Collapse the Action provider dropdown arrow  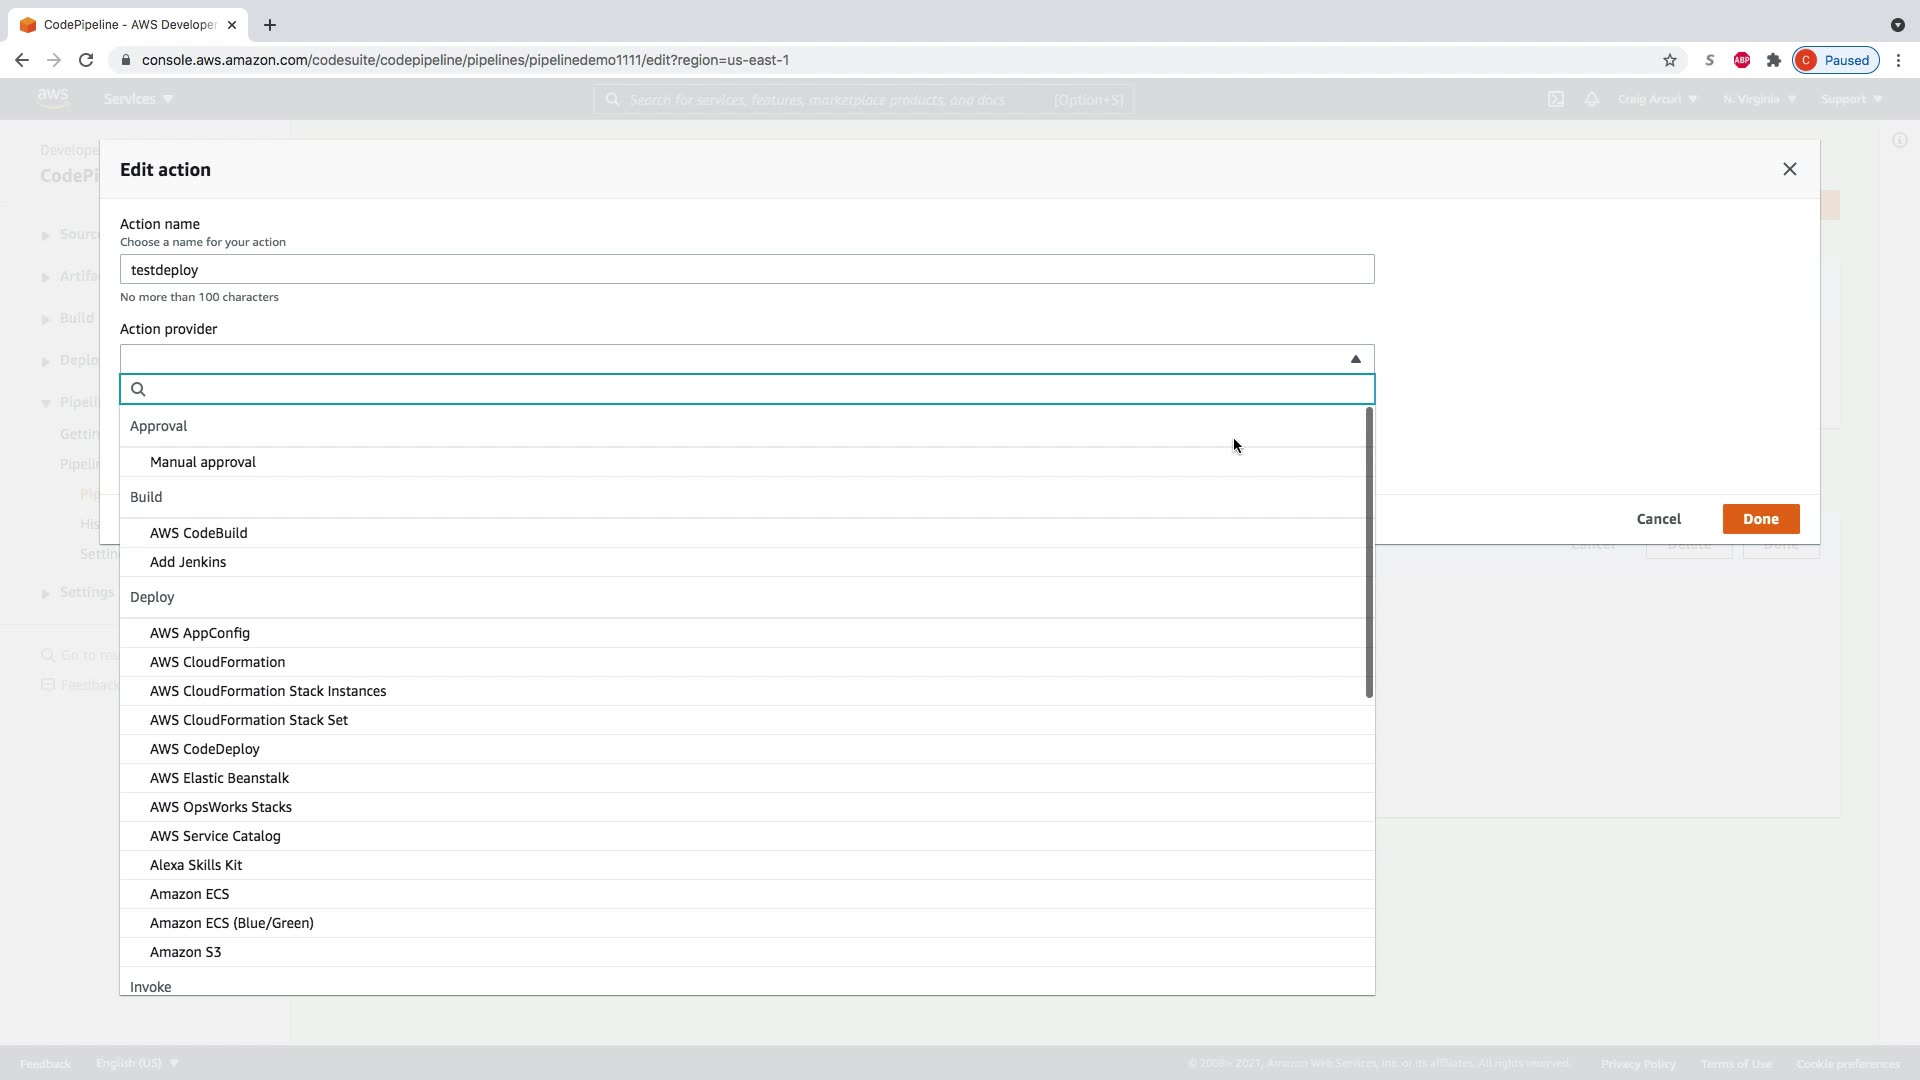(1355, 359)
